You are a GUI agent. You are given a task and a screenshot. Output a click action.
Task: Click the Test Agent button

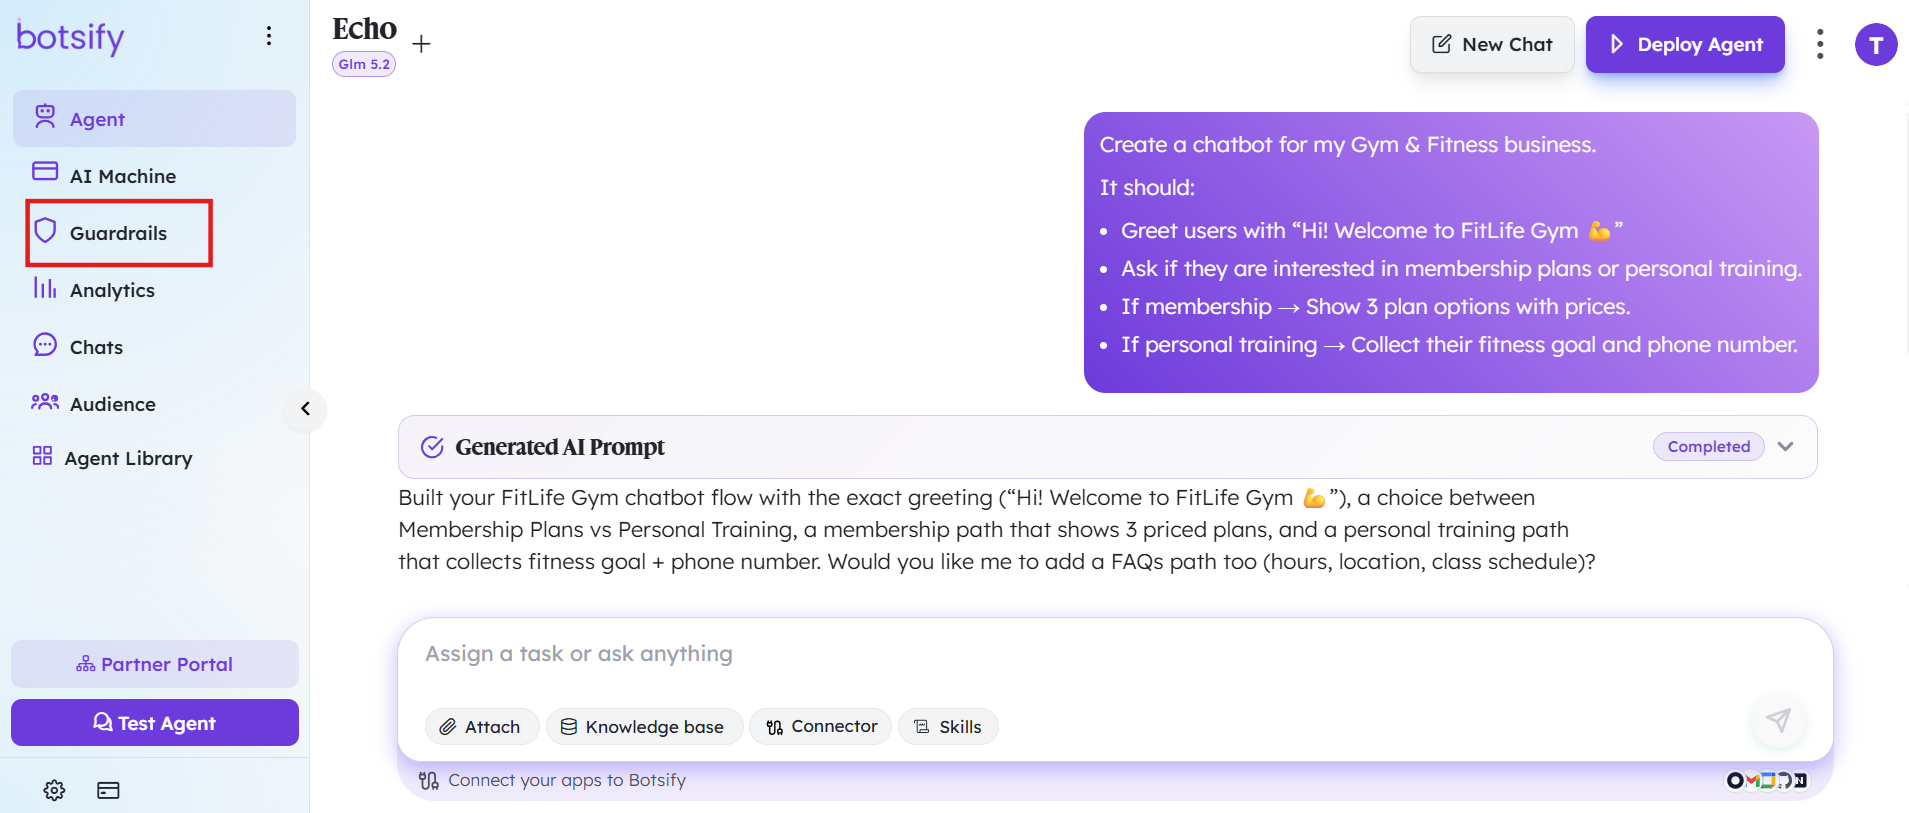click(x=155, y=723)
